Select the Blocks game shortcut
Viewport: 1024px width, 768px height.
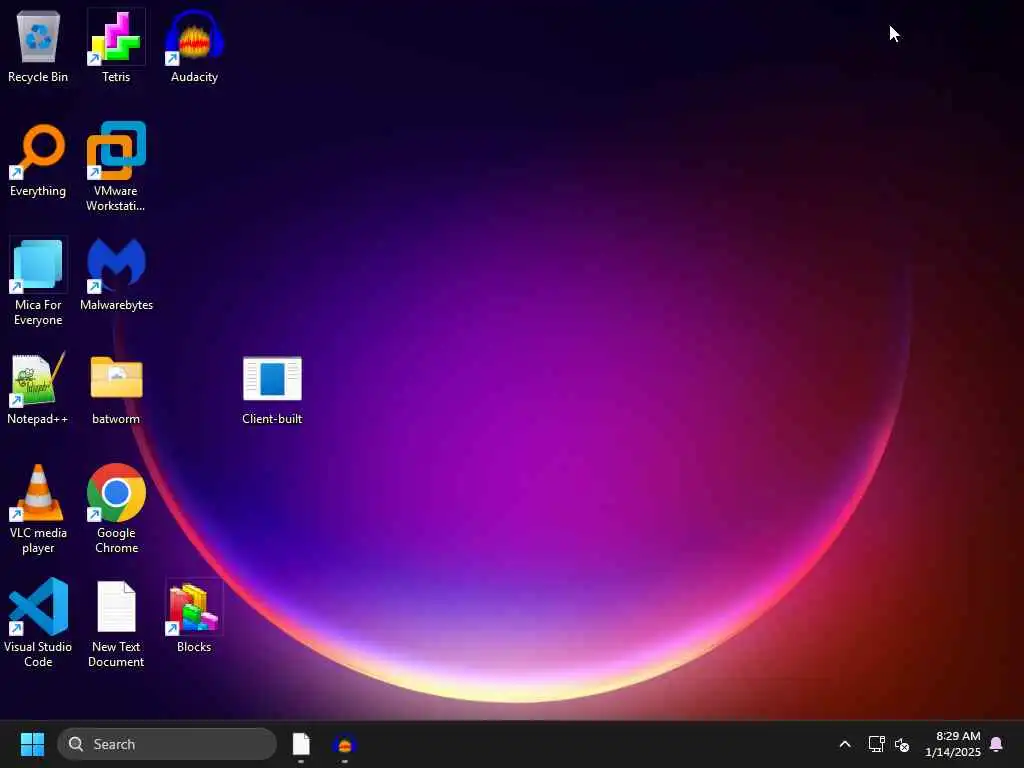[x=194, y=616]
